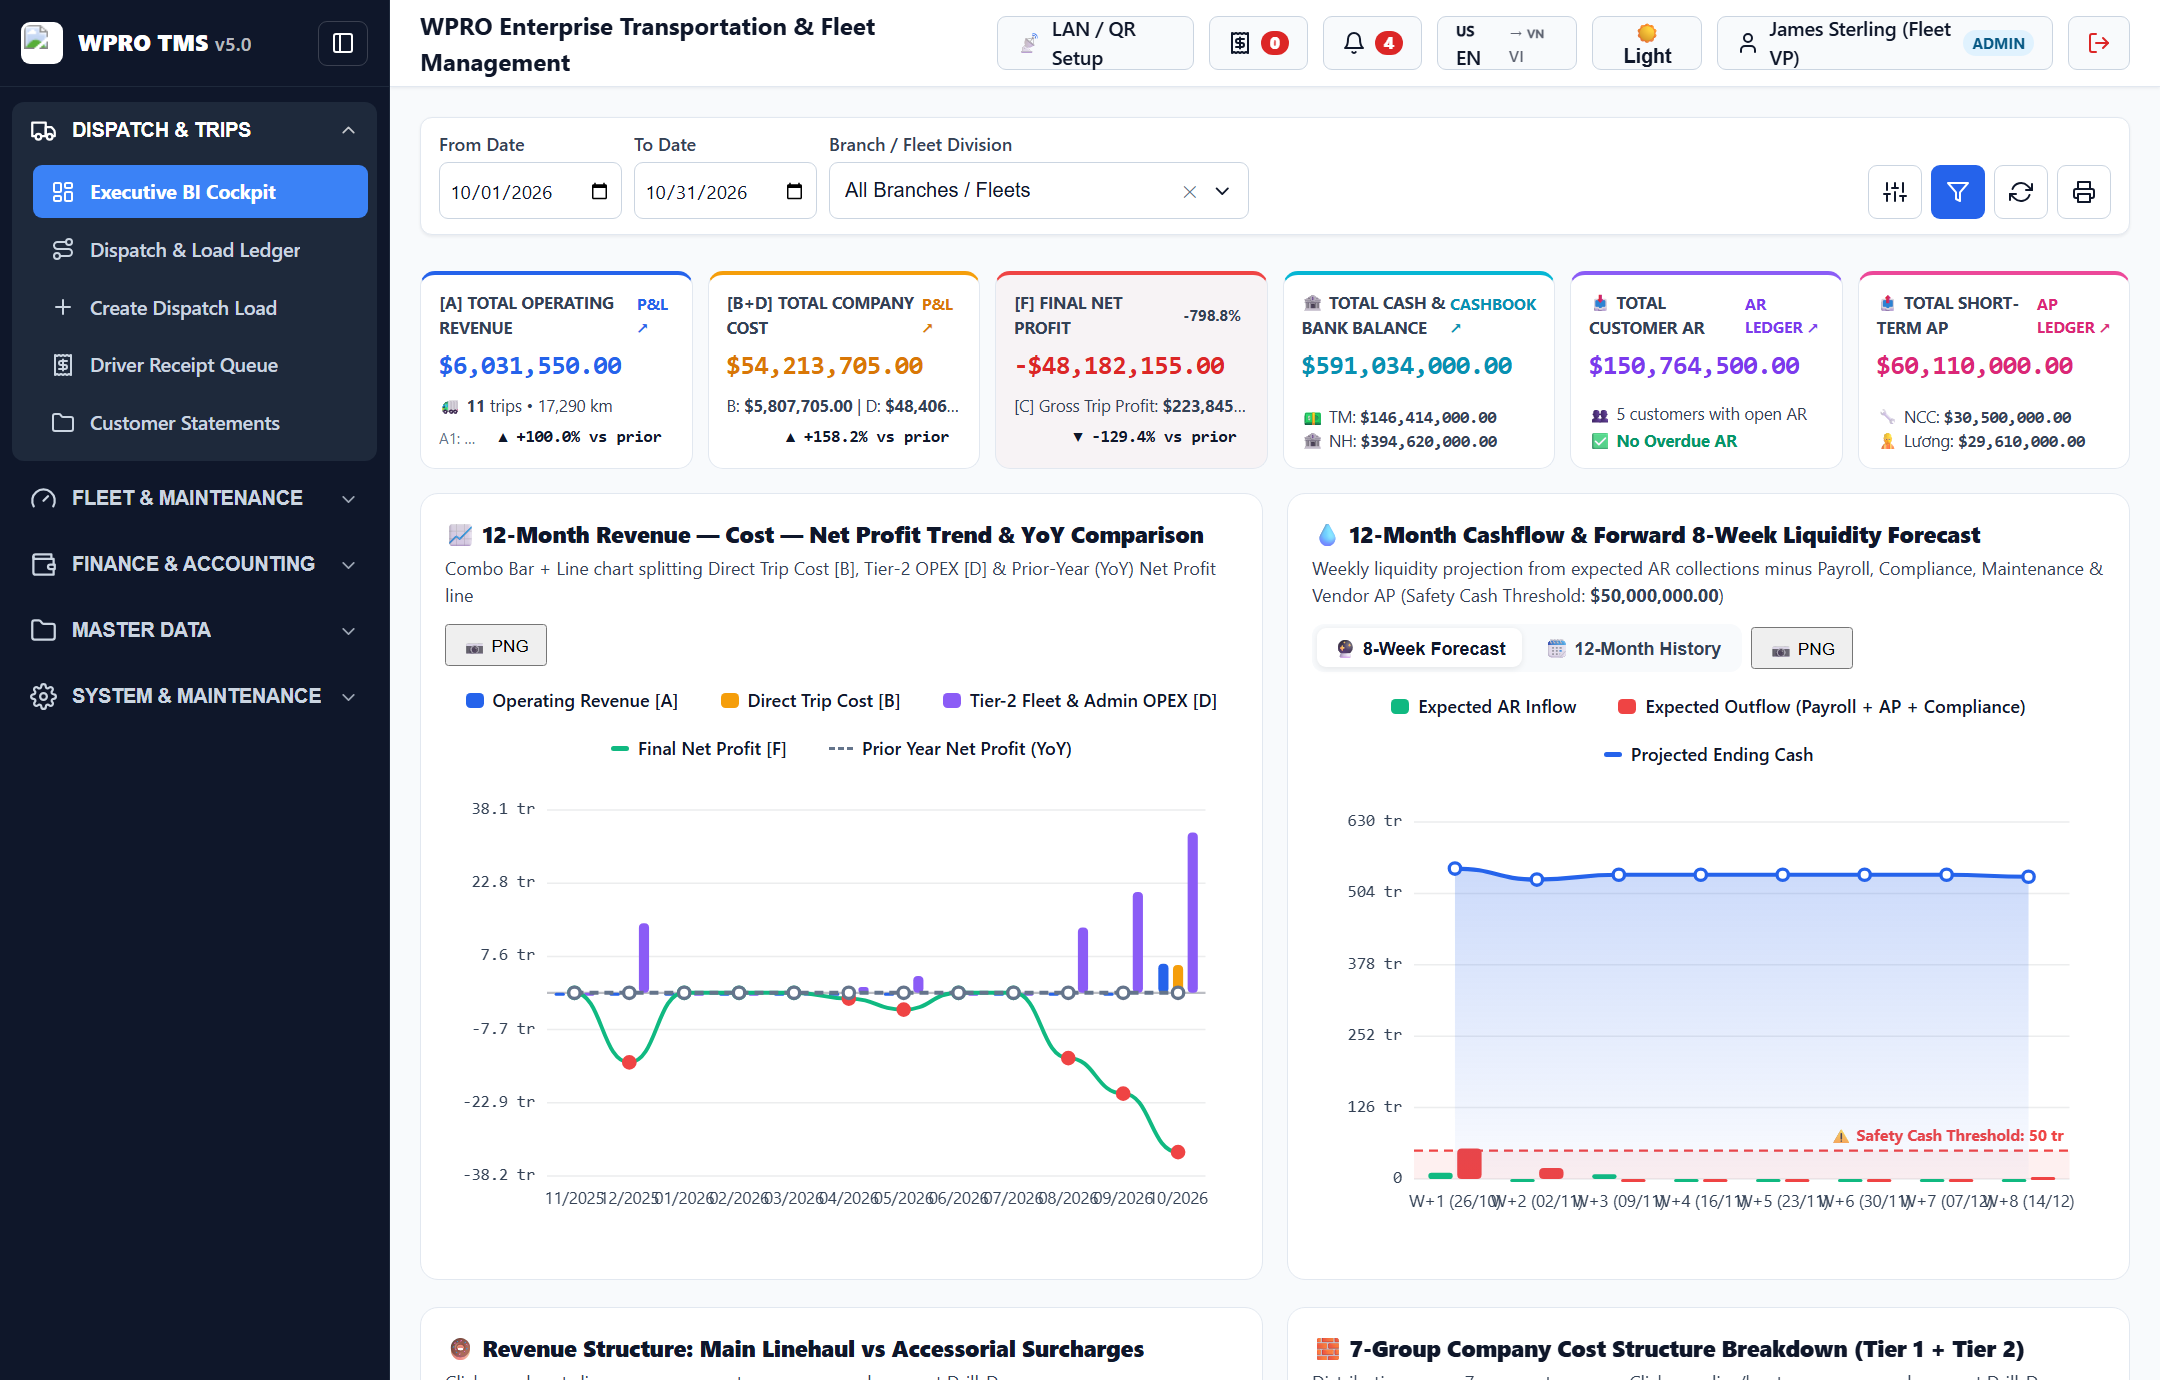Collapse the sidebar panel icon
This screenshot has height=1380, width=2160.
(343, 43)
